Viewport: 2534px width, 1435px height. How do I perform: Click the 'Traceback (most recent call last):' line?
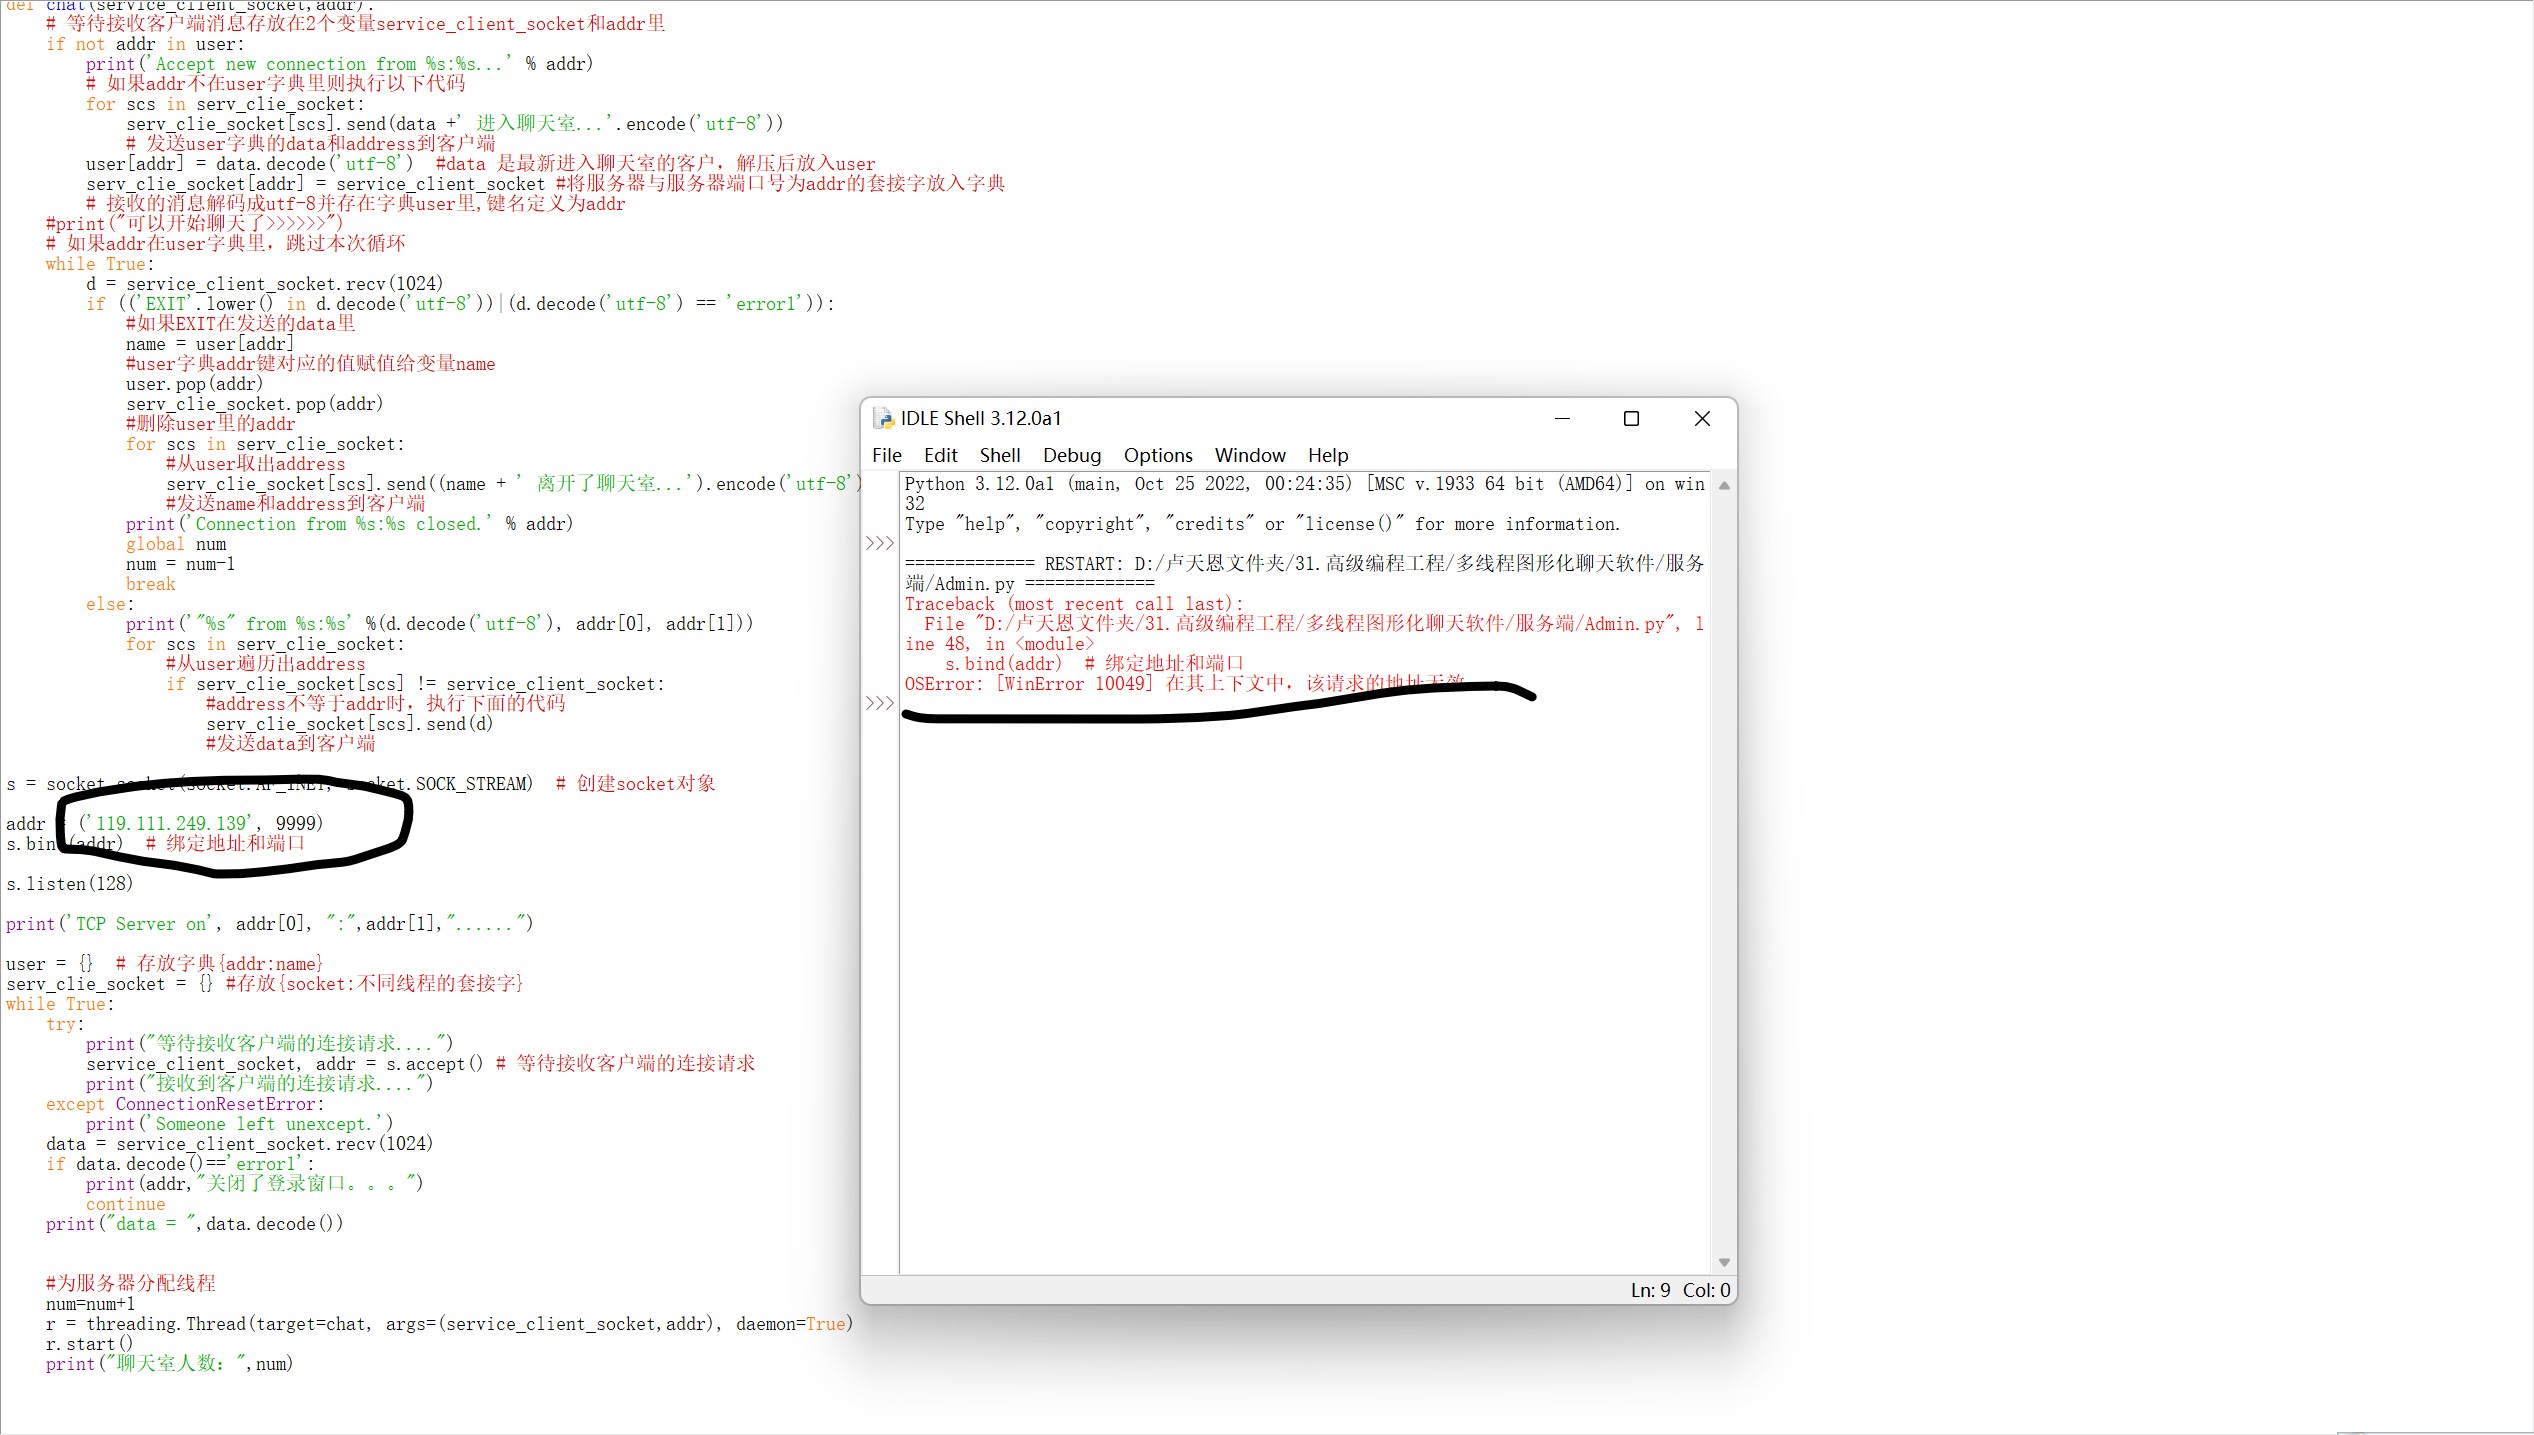[1074, 604]
